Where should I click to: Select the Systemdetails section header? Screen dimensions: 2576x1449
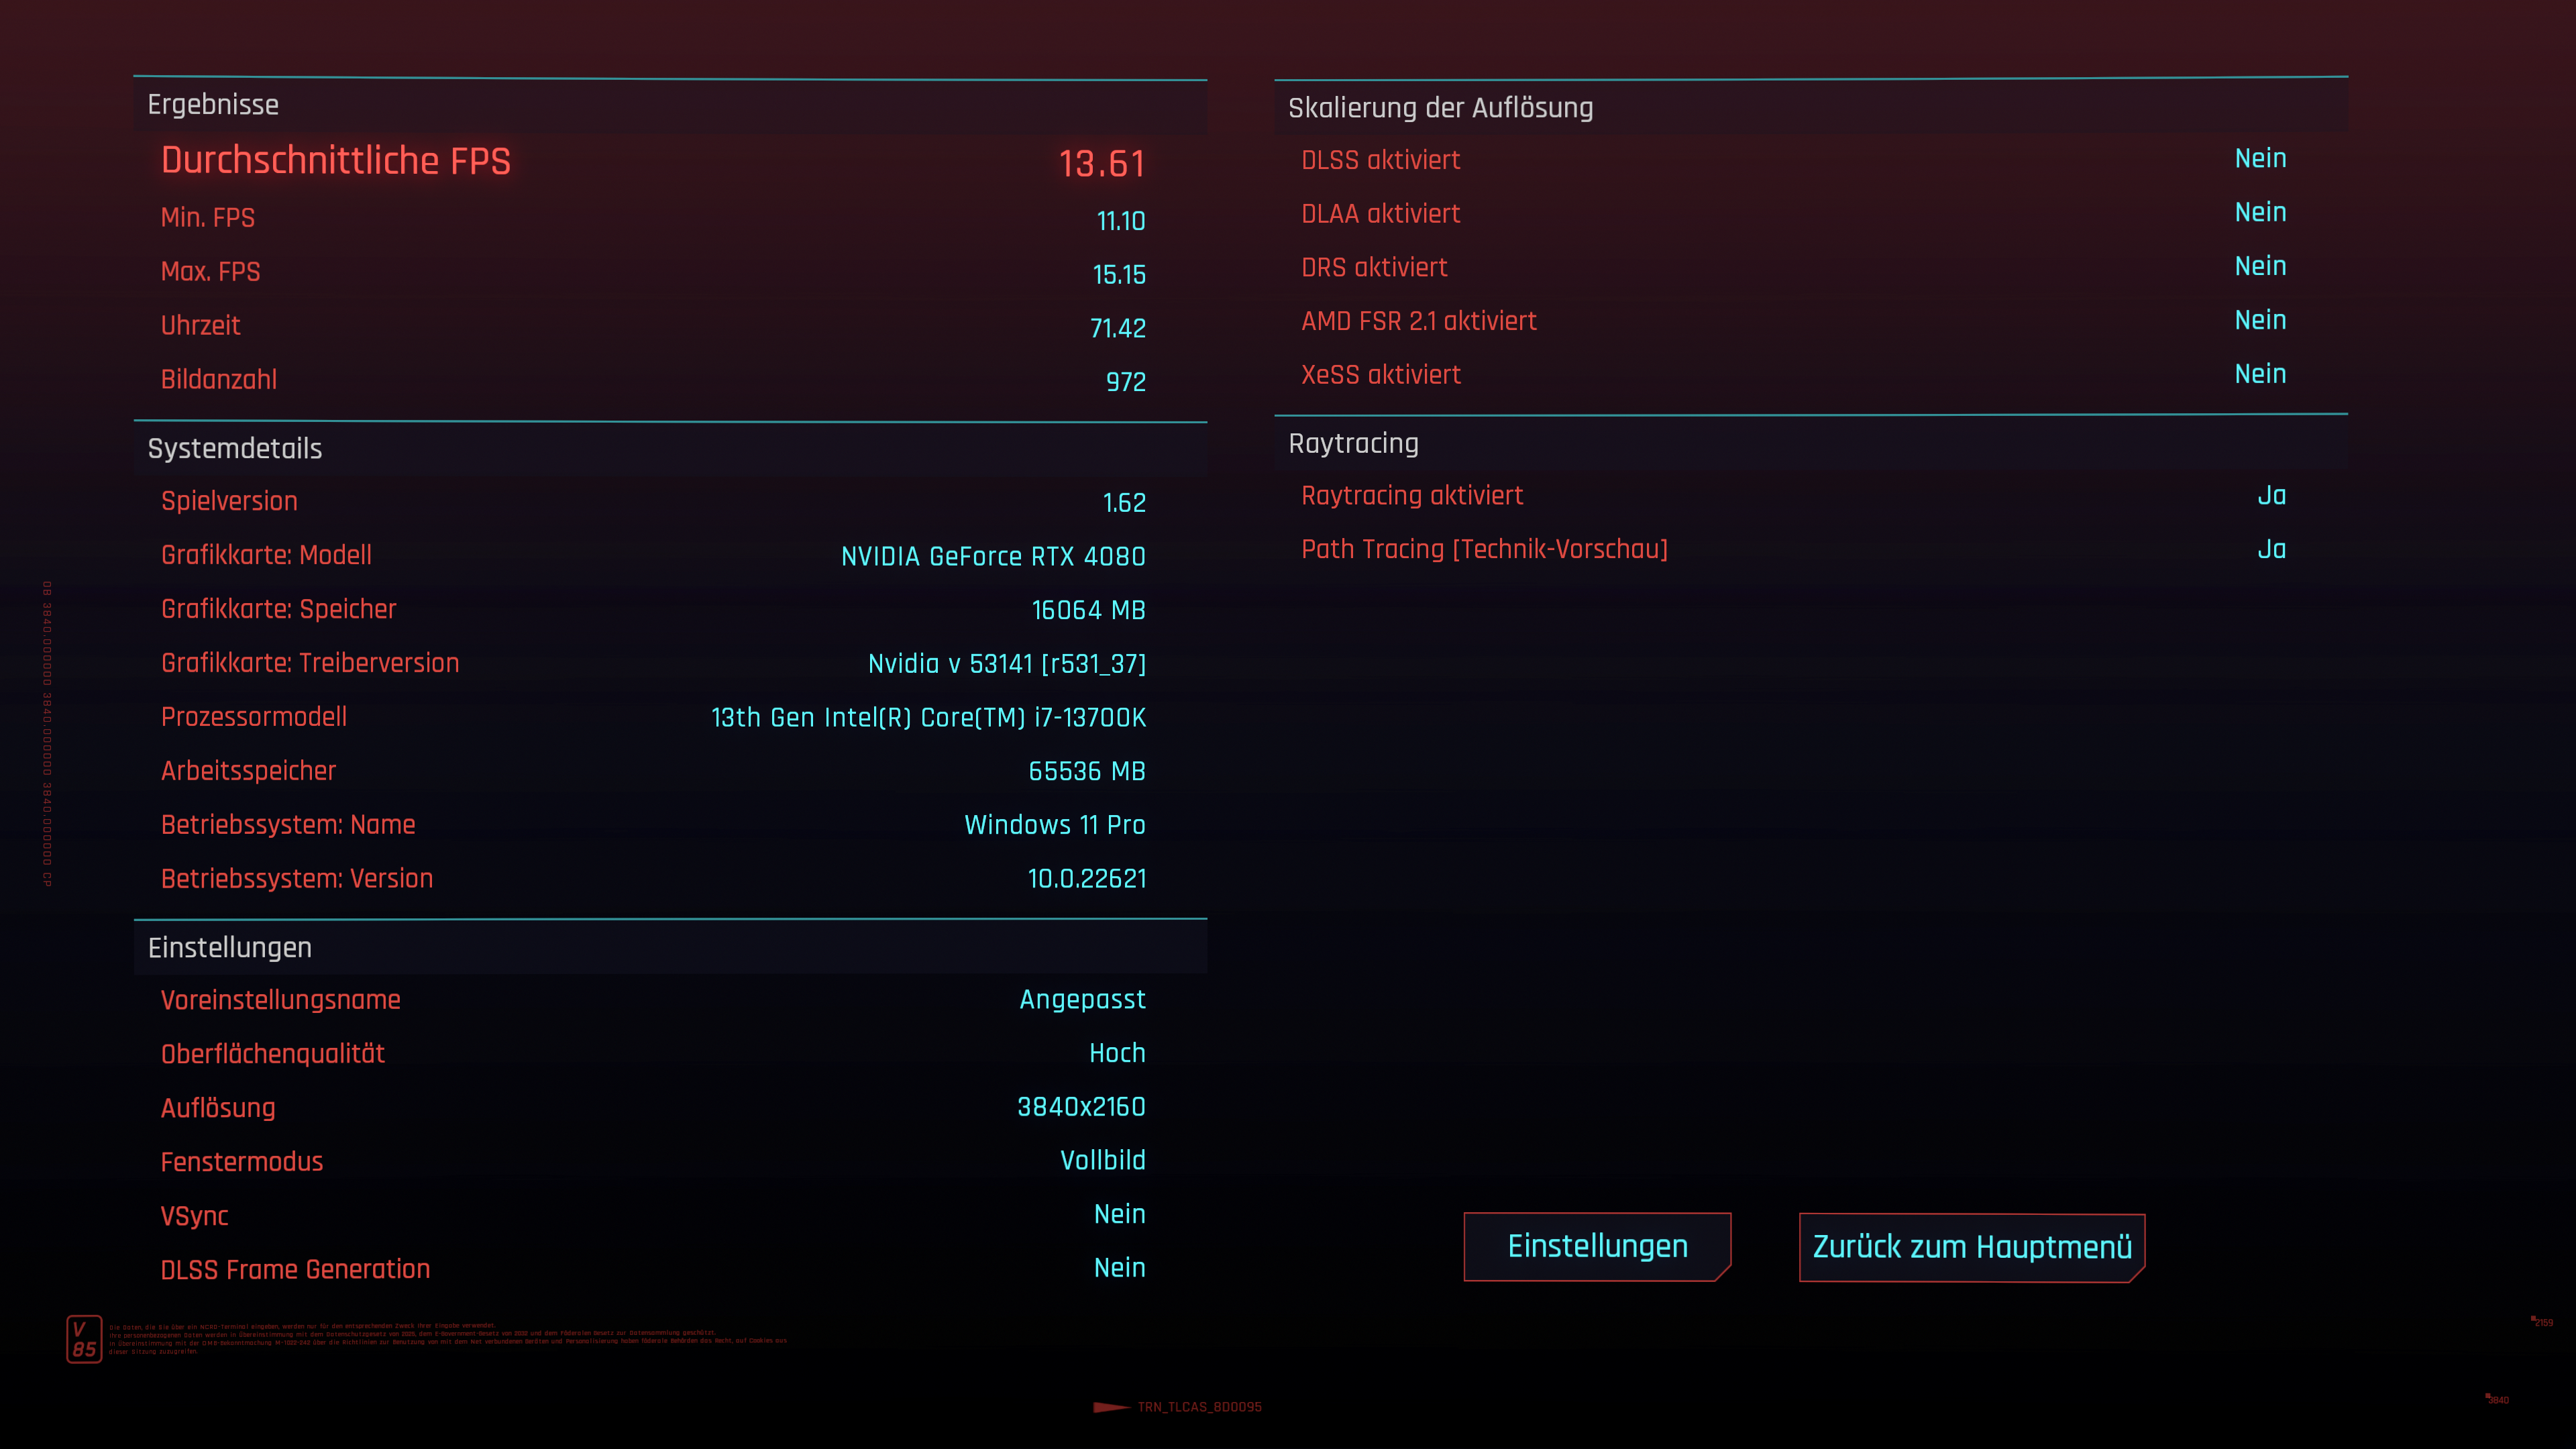tap(235, 449)
